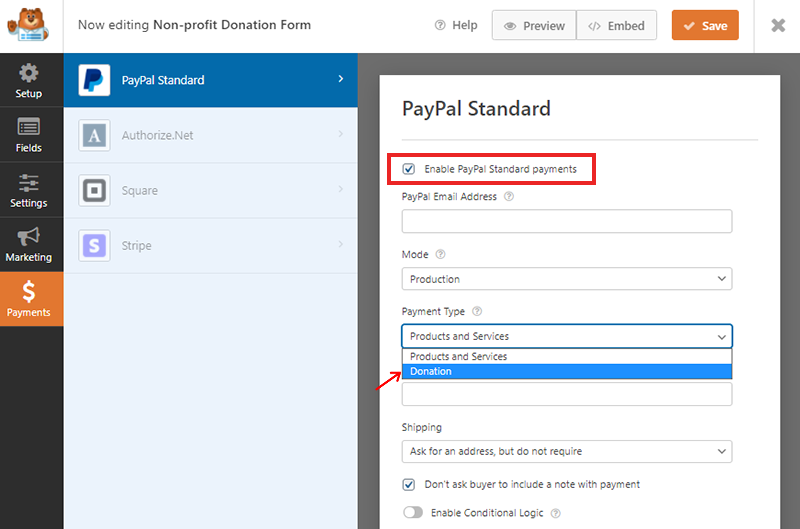Turn on Enable Conditional Logic toggle

click(x=413, y=512)
